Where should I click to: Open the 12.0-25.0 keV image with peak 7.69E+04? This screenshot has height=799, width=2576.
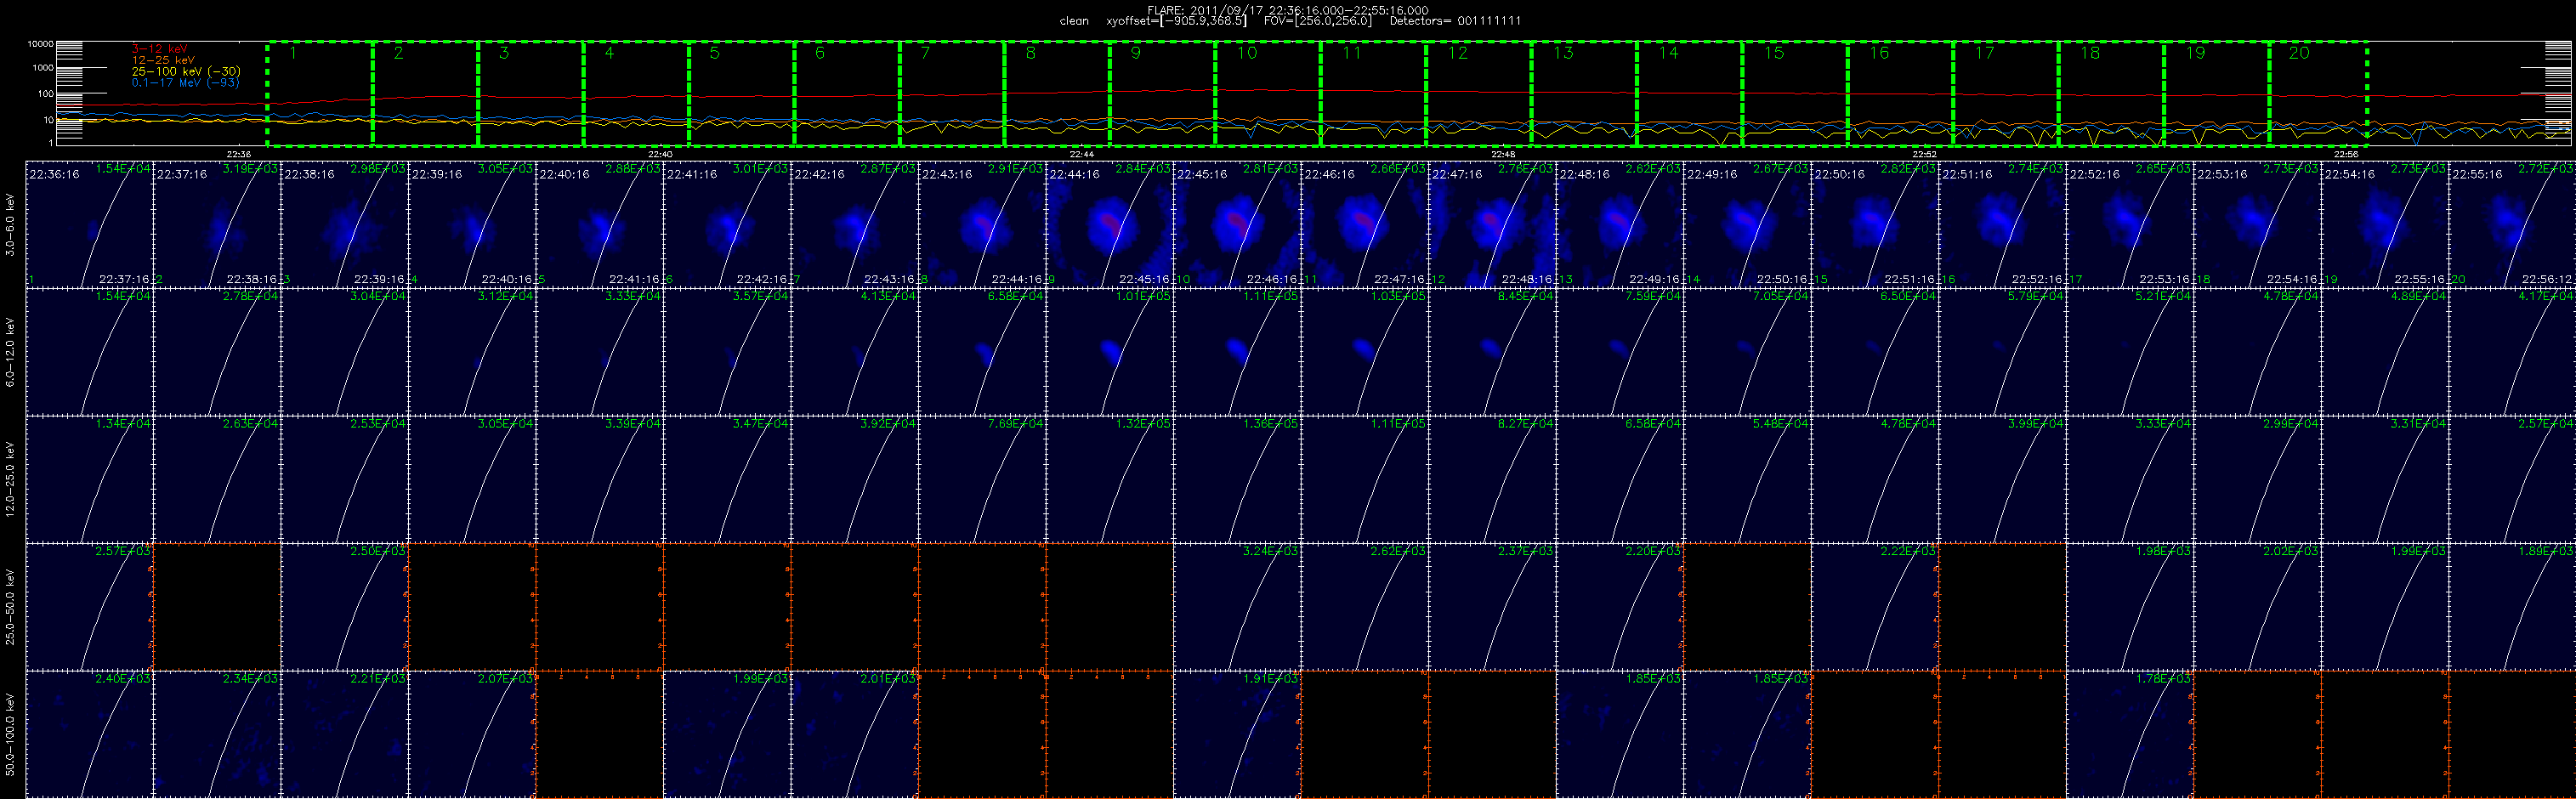tap(982, 479)
